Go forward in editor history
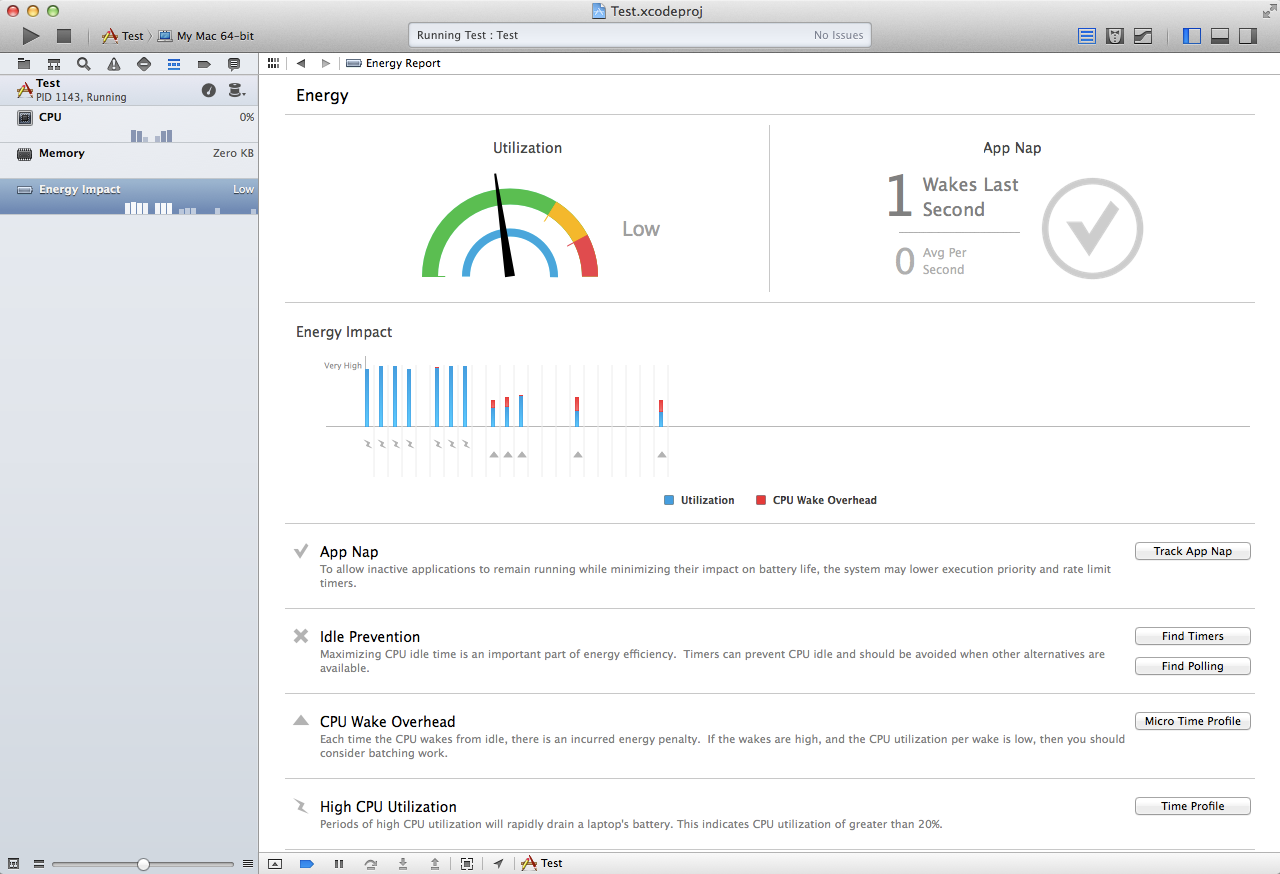 pyautogui.click(x=326, y=63)
